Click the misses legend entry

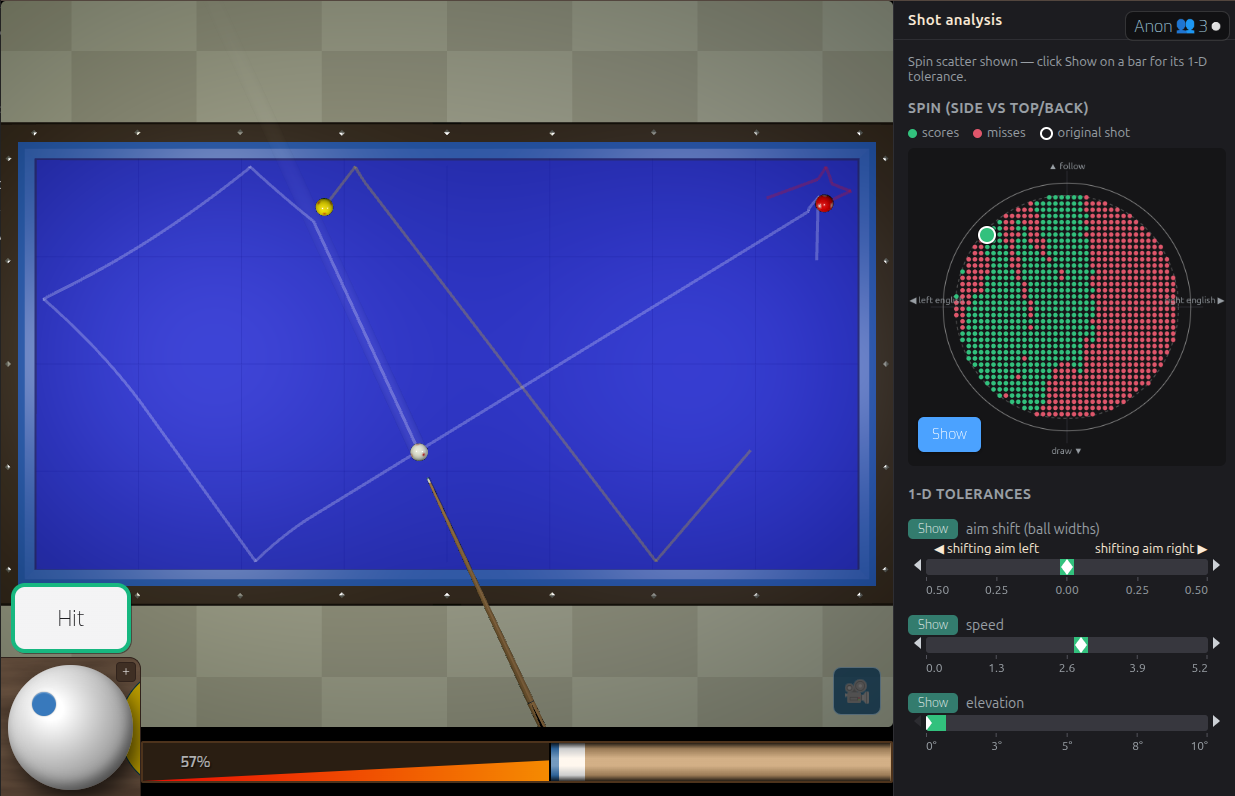coord(999,133)
